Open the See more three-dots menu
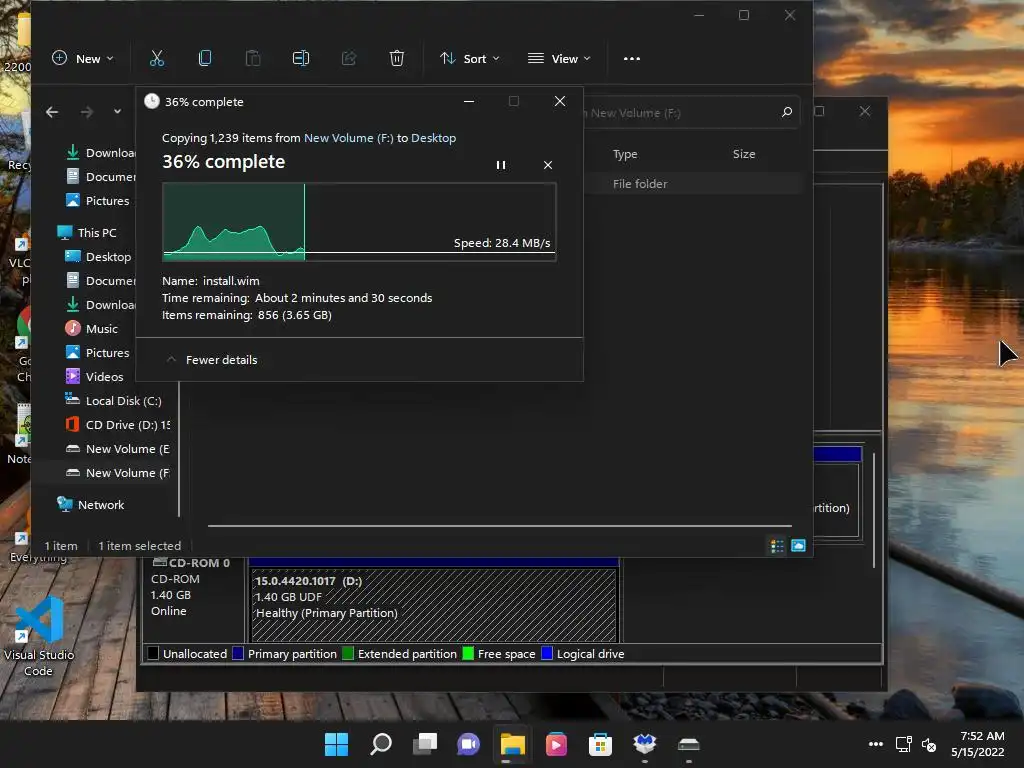 632,58
